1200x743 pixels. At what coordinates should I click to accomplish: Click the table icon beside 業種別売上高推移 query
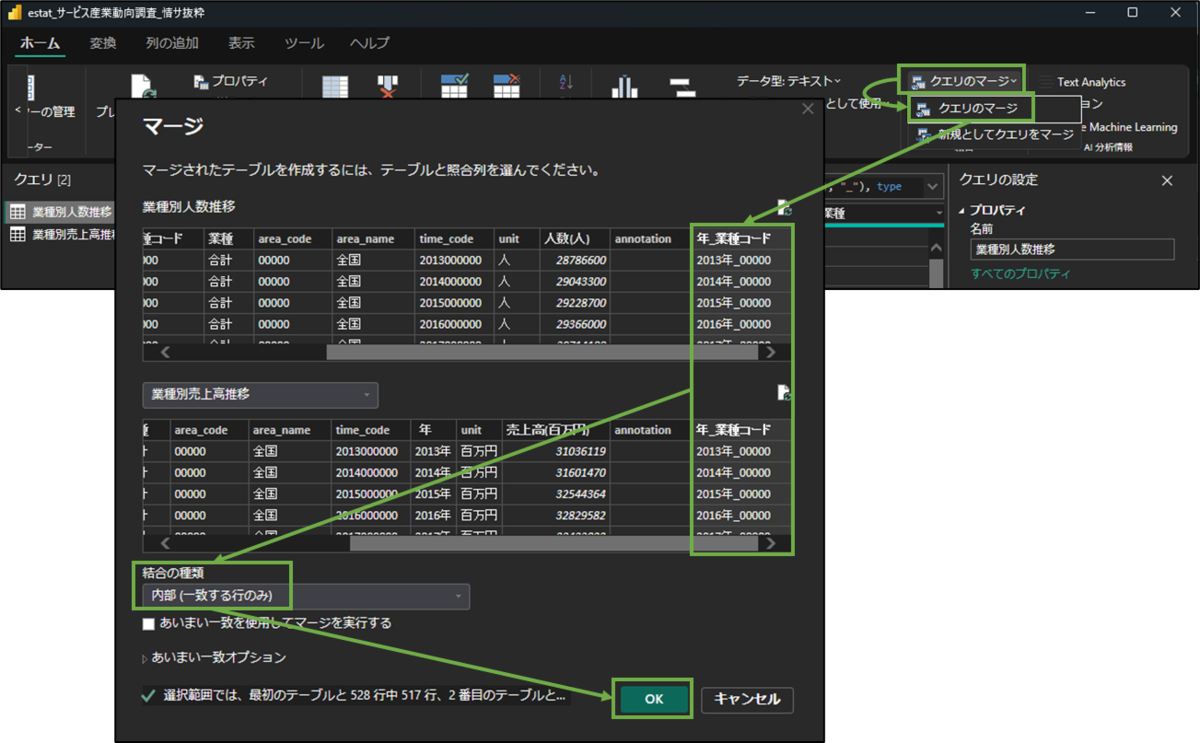[17, 234]
